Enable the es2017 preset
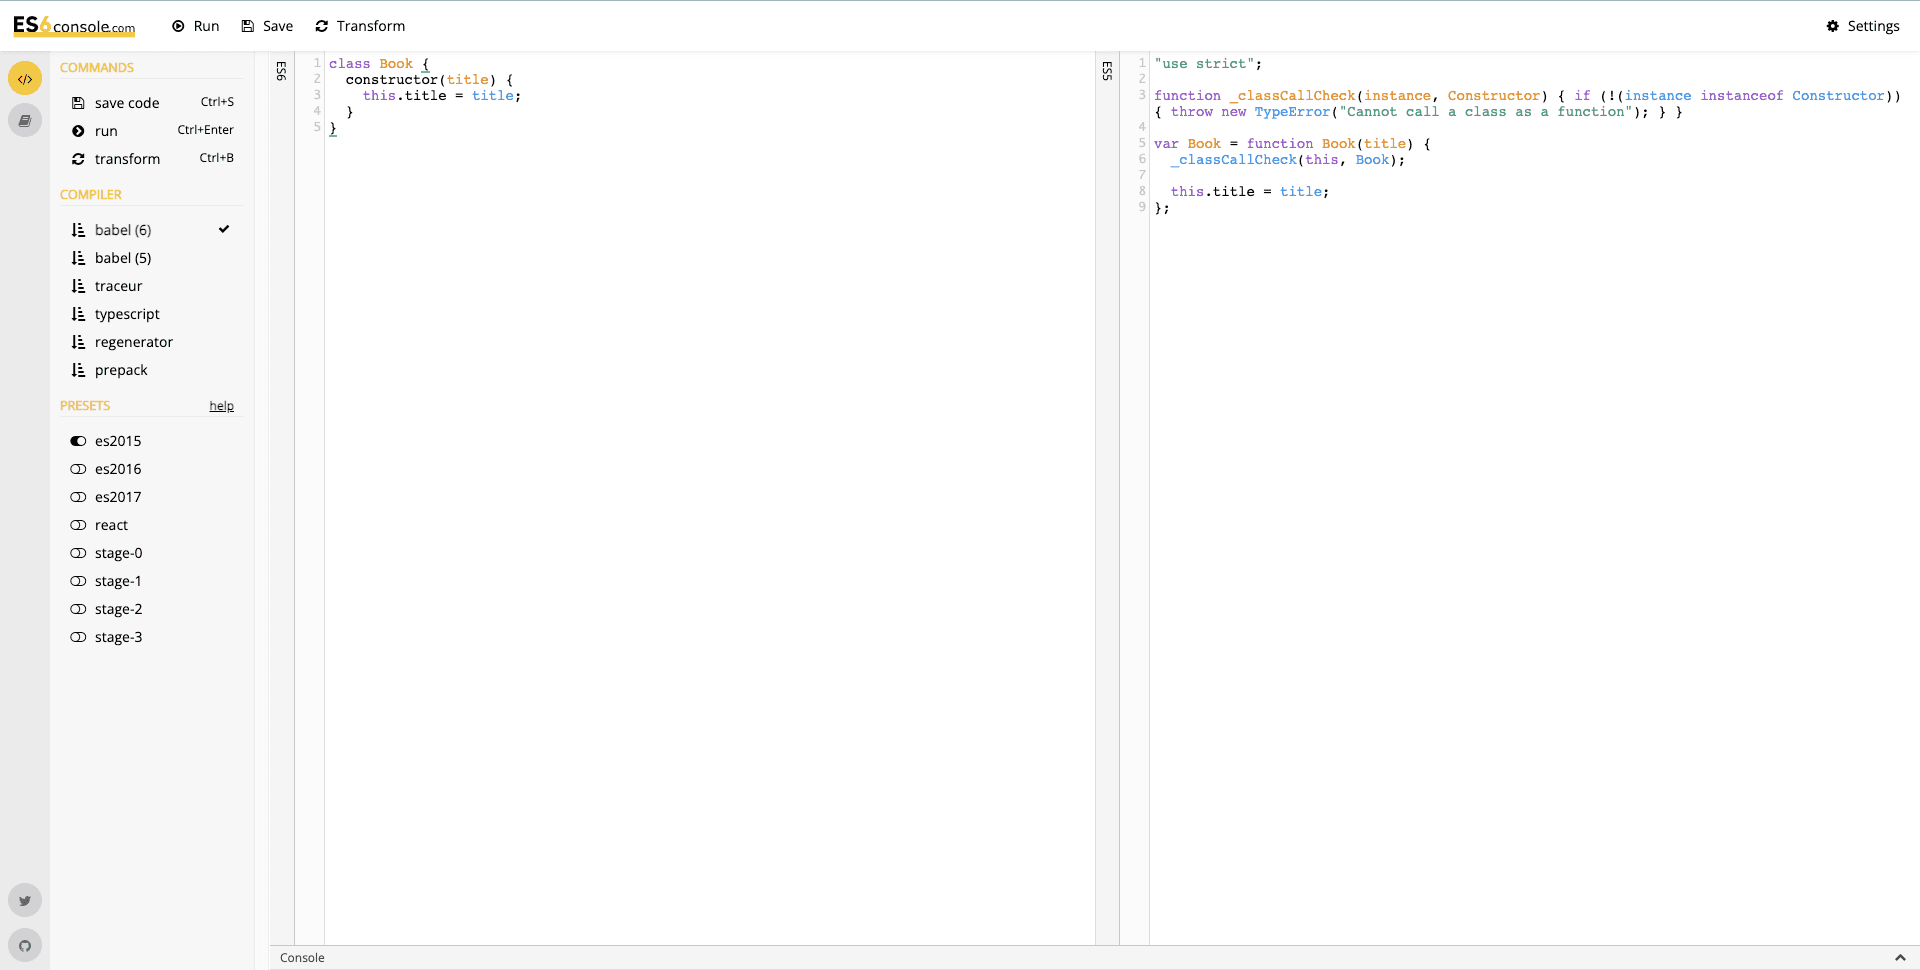The height and width of the screenshot is (970, 1920). (x=78, y=497)
